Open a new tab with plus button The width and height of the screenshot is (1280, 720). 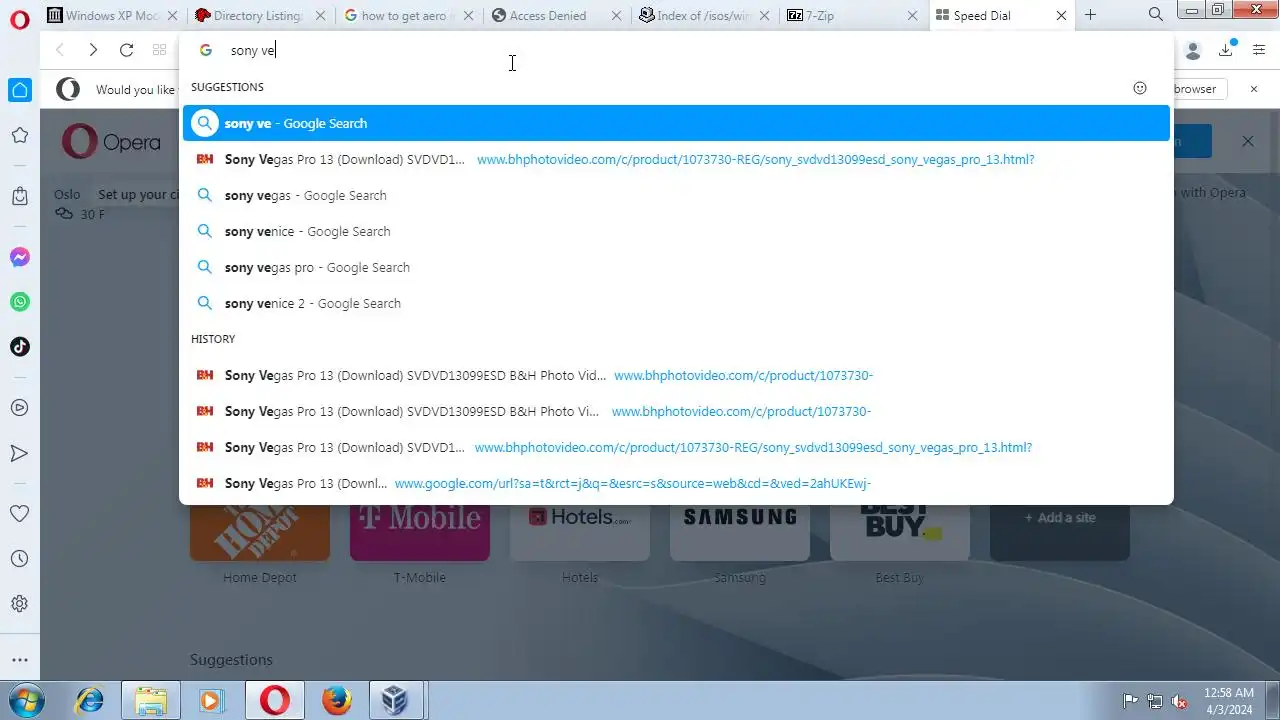1091,15
